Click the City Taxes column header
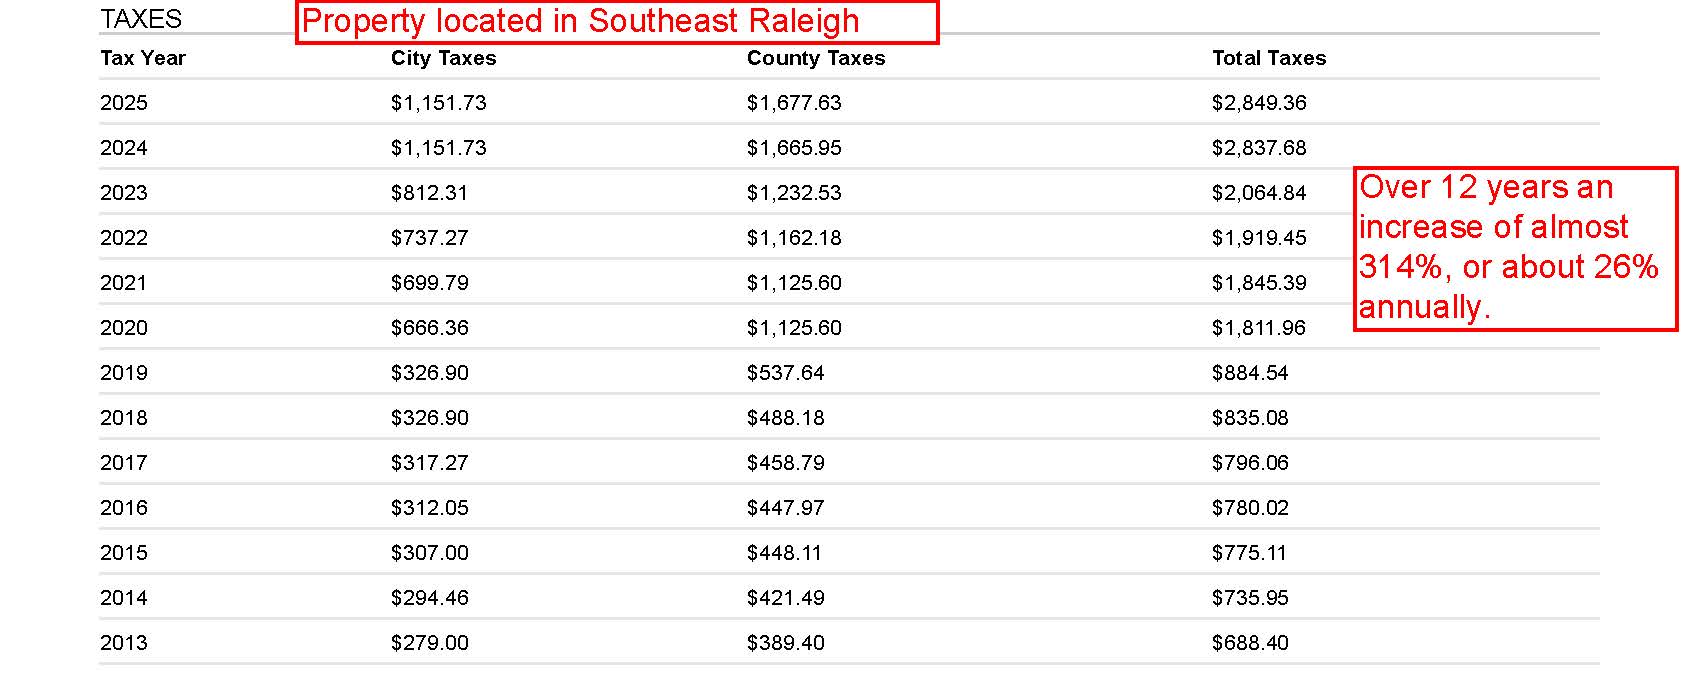This screenshot has height=675, width=1700. click(x=443, y=58)
